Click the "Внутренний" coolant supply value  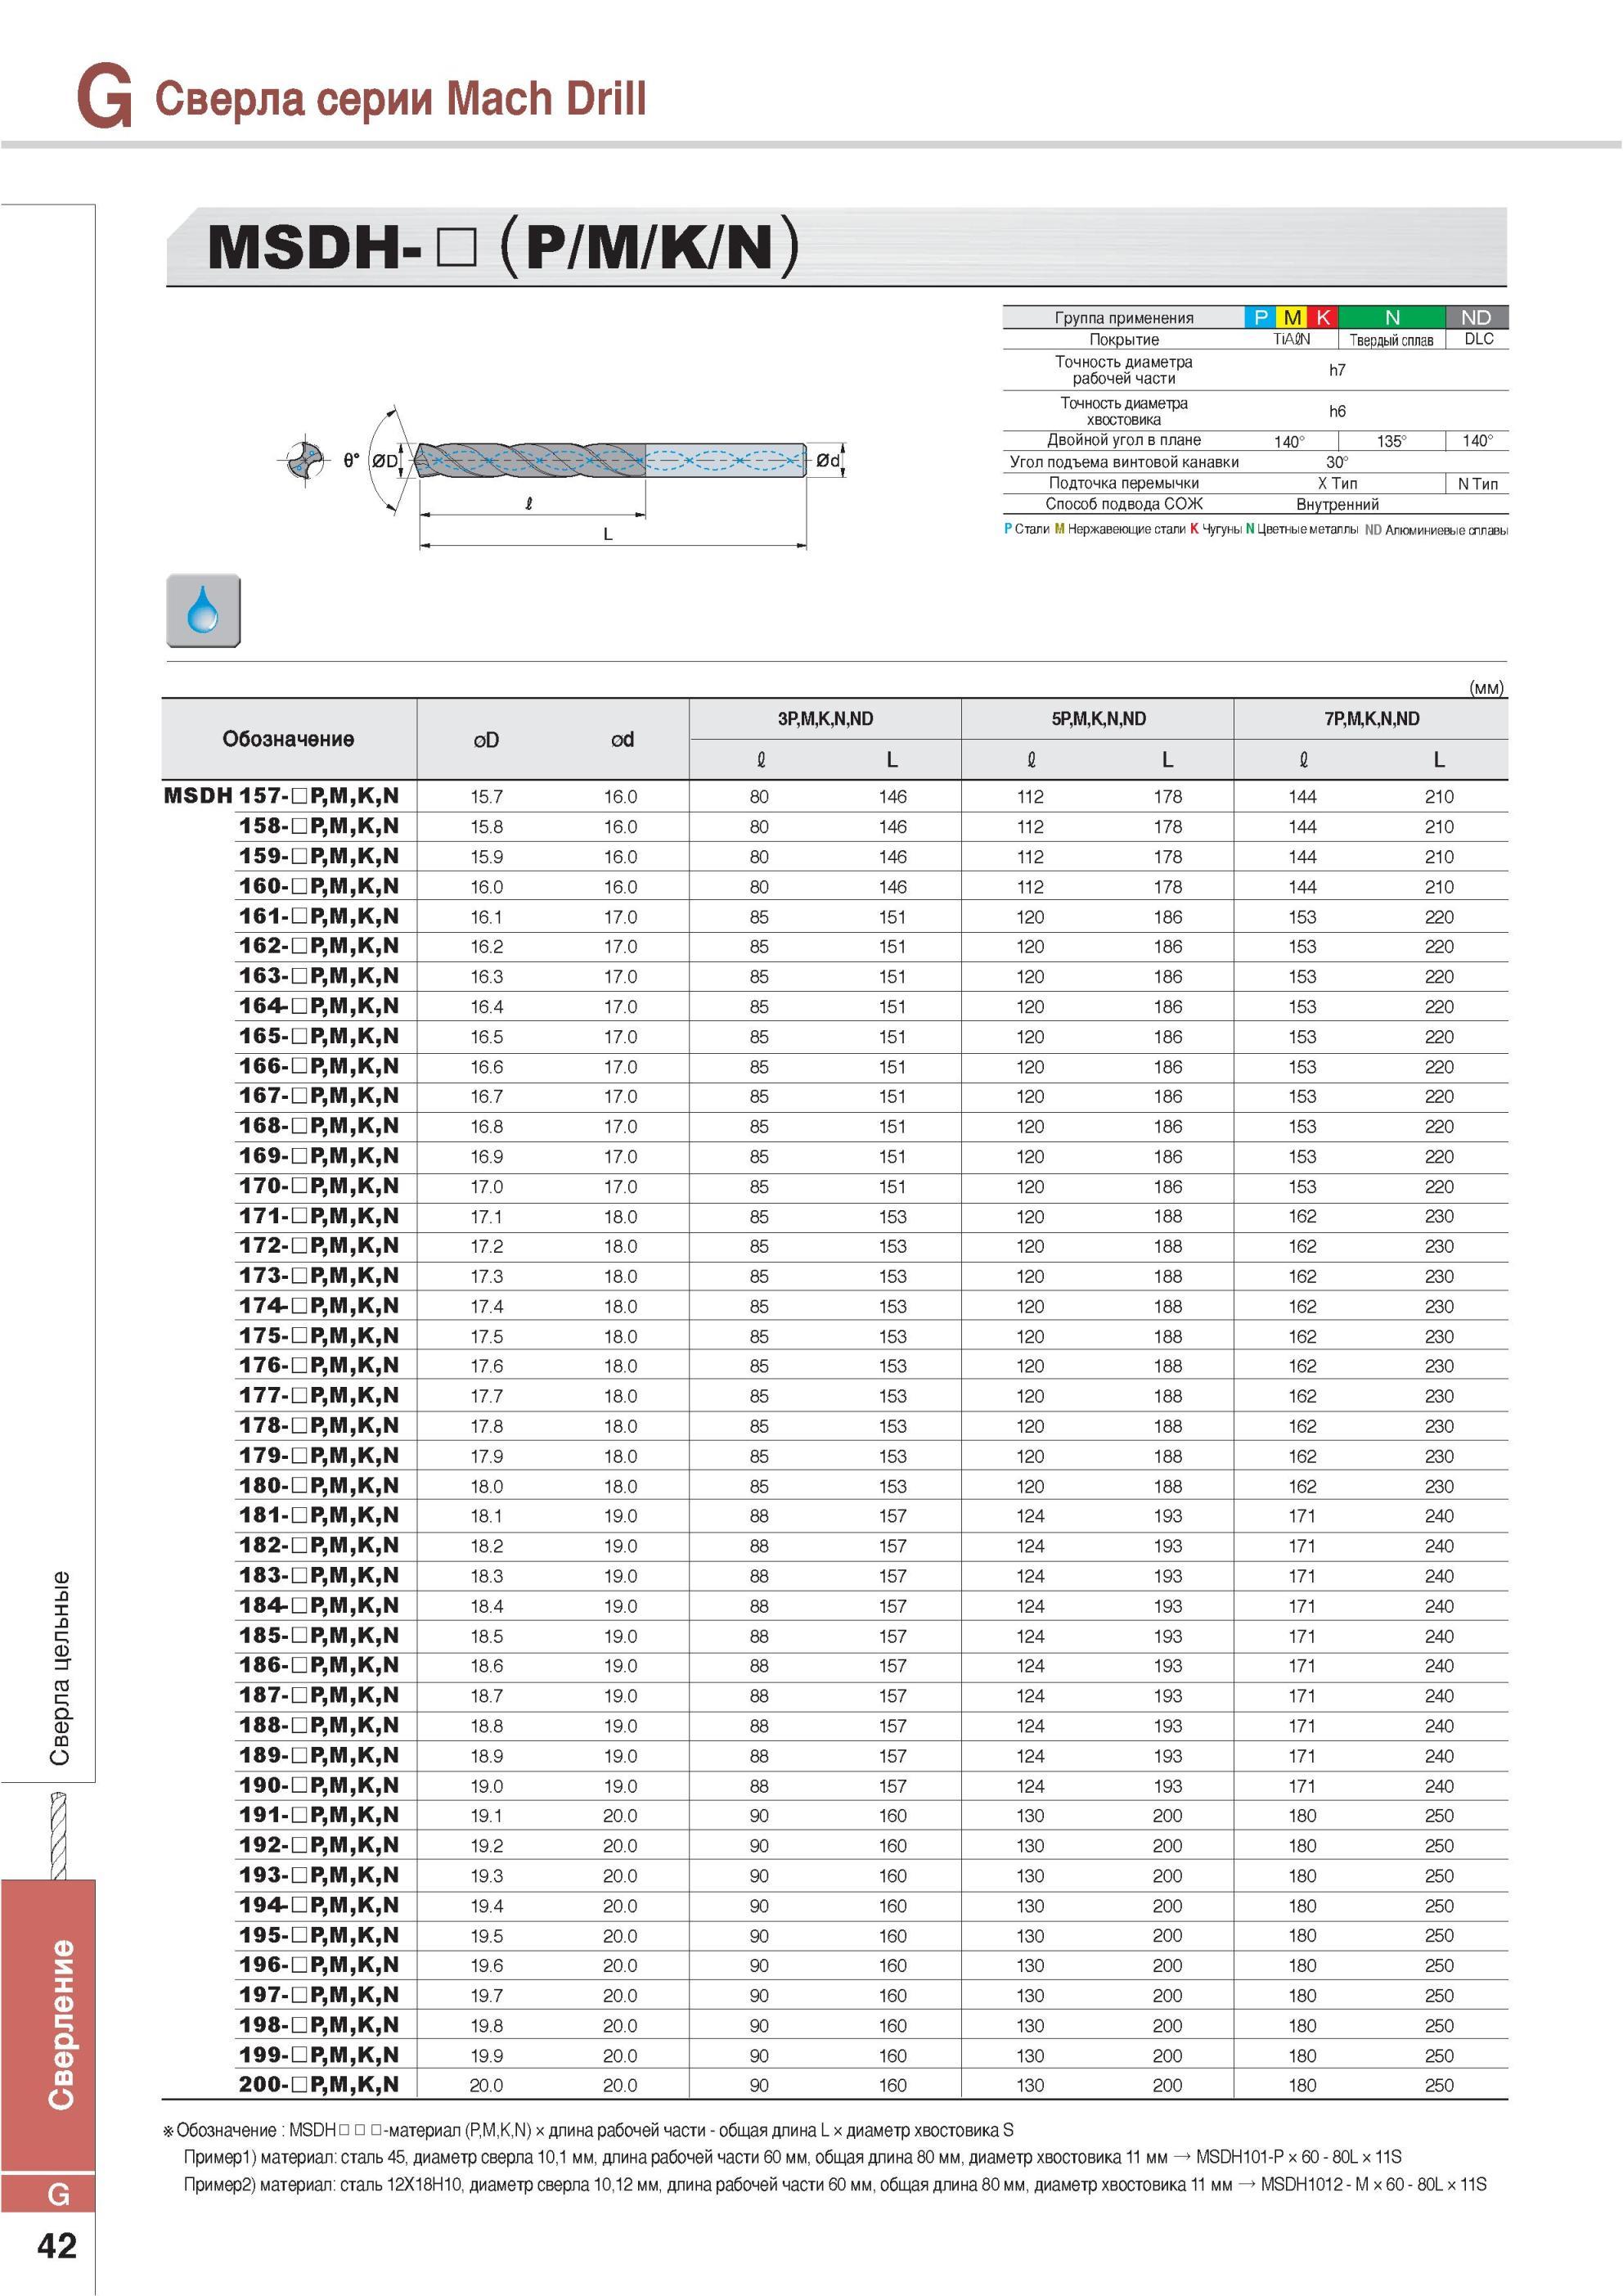tap(1337, 505)
